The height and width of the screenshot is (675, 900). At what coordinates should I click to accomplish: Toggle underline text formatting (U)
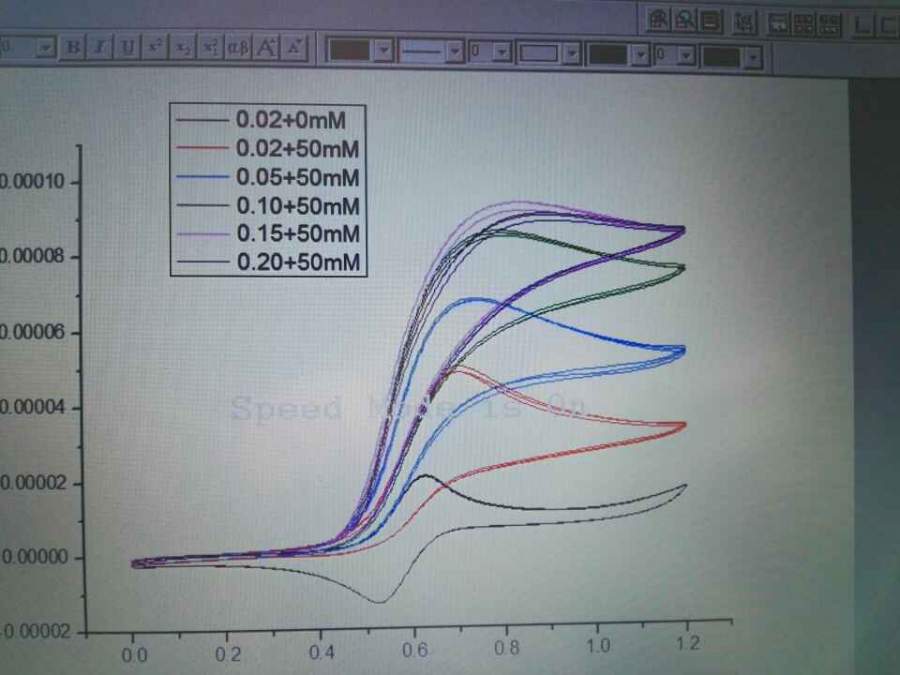click(127, 47)
